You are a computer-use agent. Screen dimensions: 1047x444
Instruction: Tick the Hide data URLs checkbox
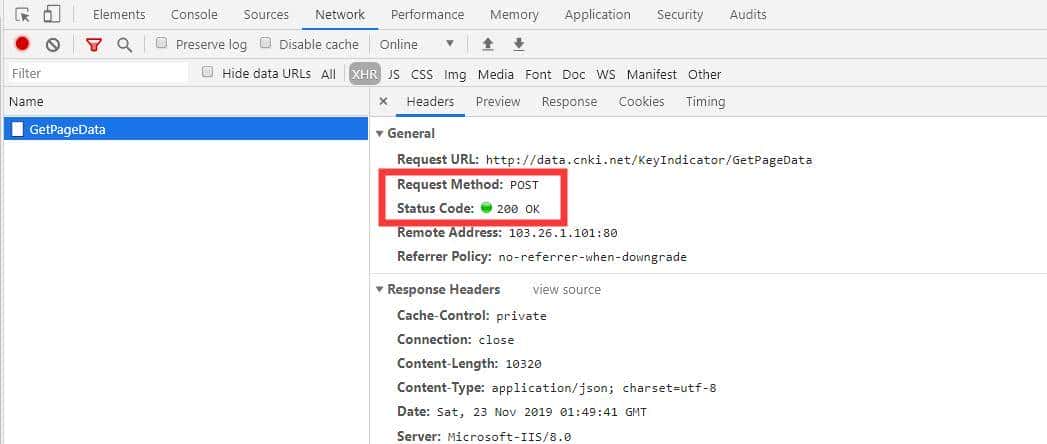(208, 73)
